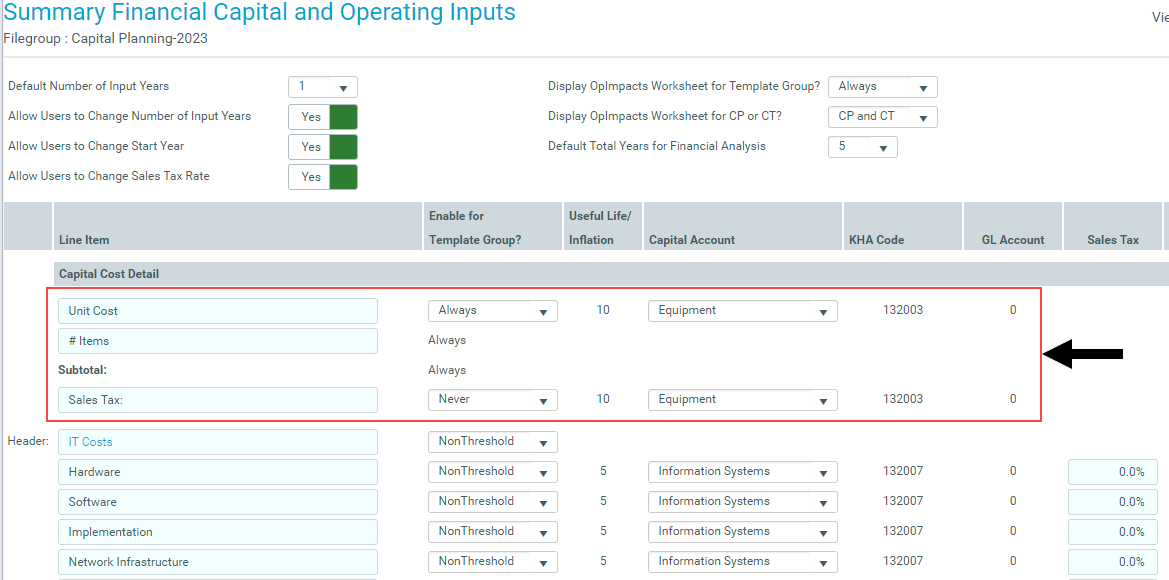1169x580 pixels.
Task: Click the Unit Cost line item field
Action: [218, 311]
